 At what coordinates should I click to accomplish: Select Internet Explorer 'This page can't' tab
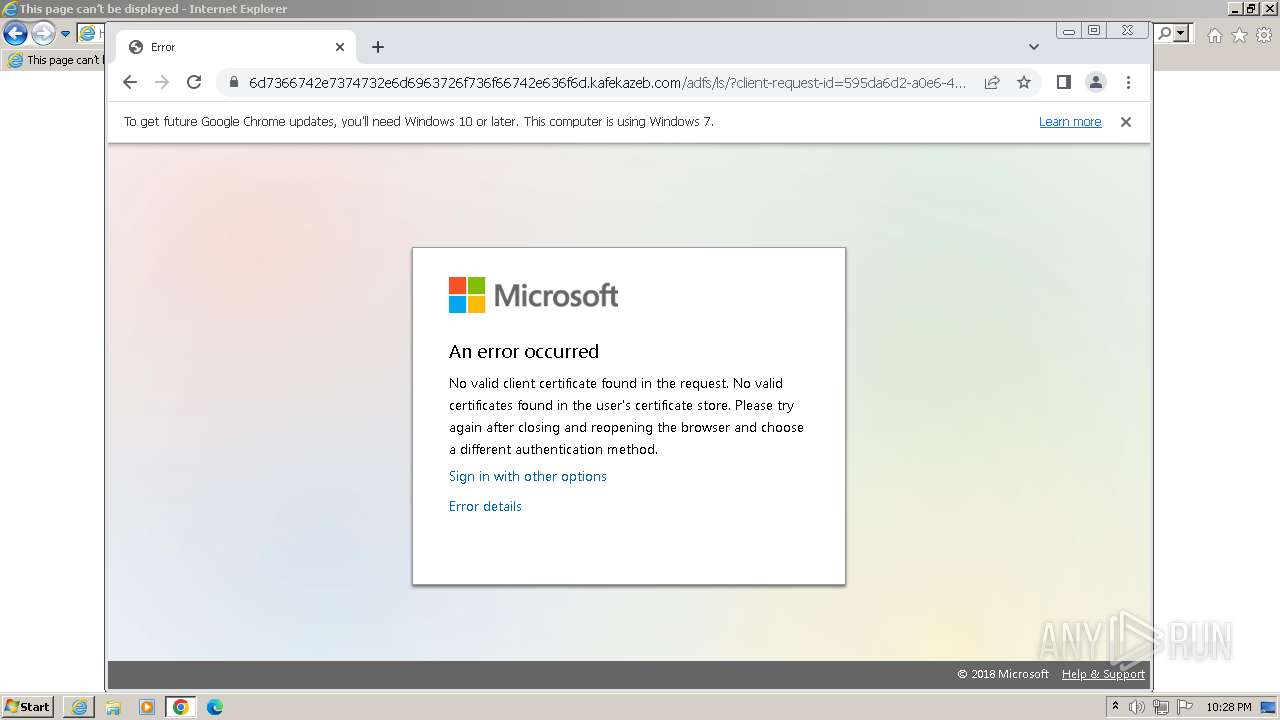pyautogui.click(x=56, y=60)
